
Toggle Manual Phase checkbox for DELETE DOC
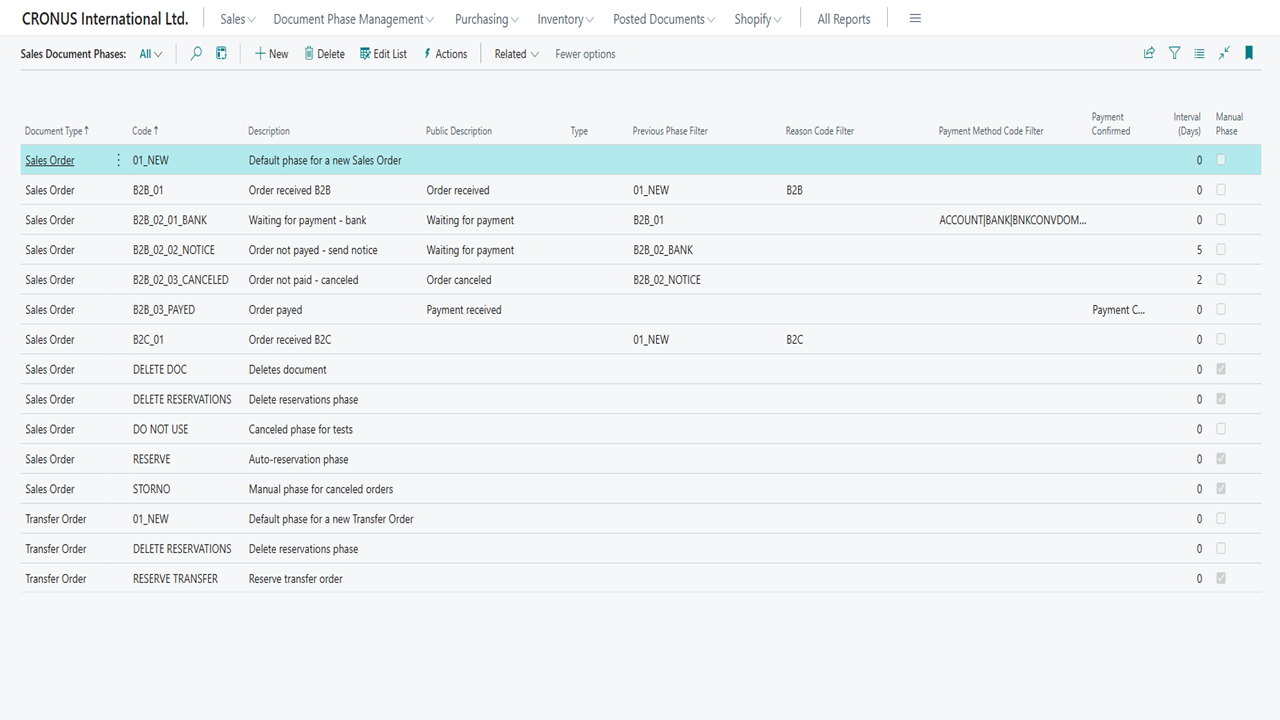1221,370
